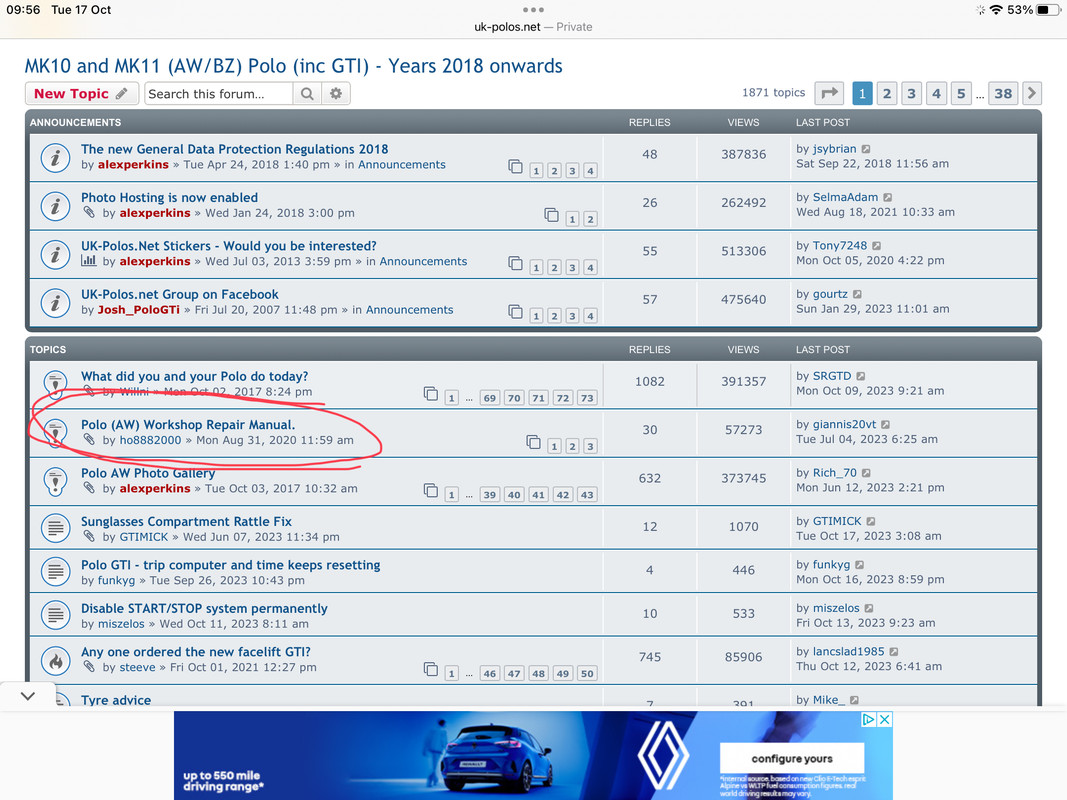1067x800 pixels.
Task: Click reply count "1082"
Action: pyautogui.click(x=650, y=382)
